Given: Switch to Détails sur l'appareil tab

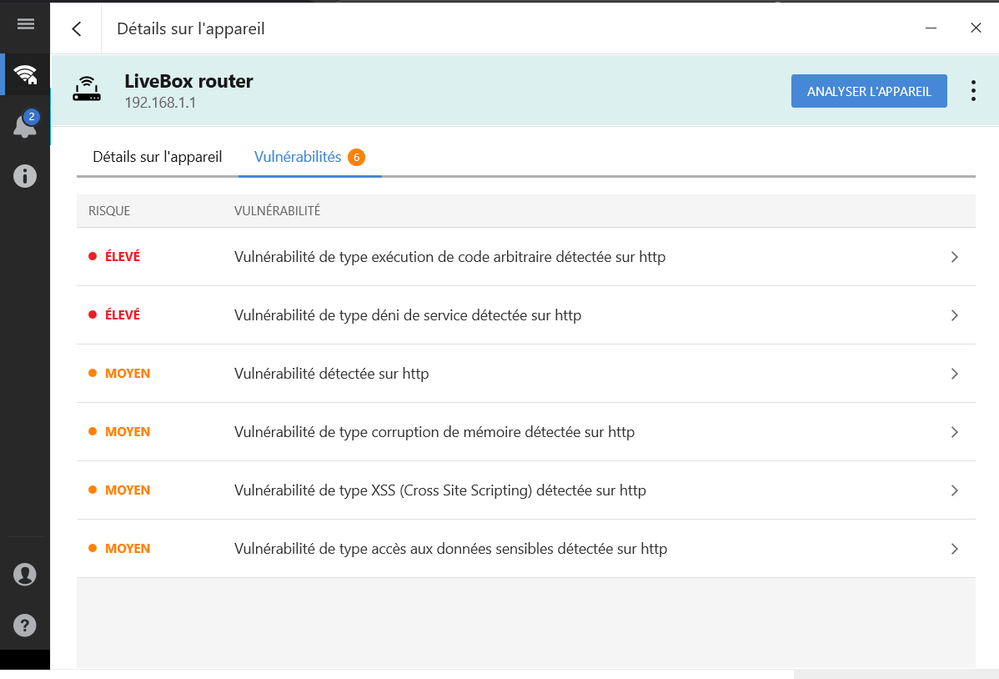Looking at the screenshot, I should pos(157,157).
